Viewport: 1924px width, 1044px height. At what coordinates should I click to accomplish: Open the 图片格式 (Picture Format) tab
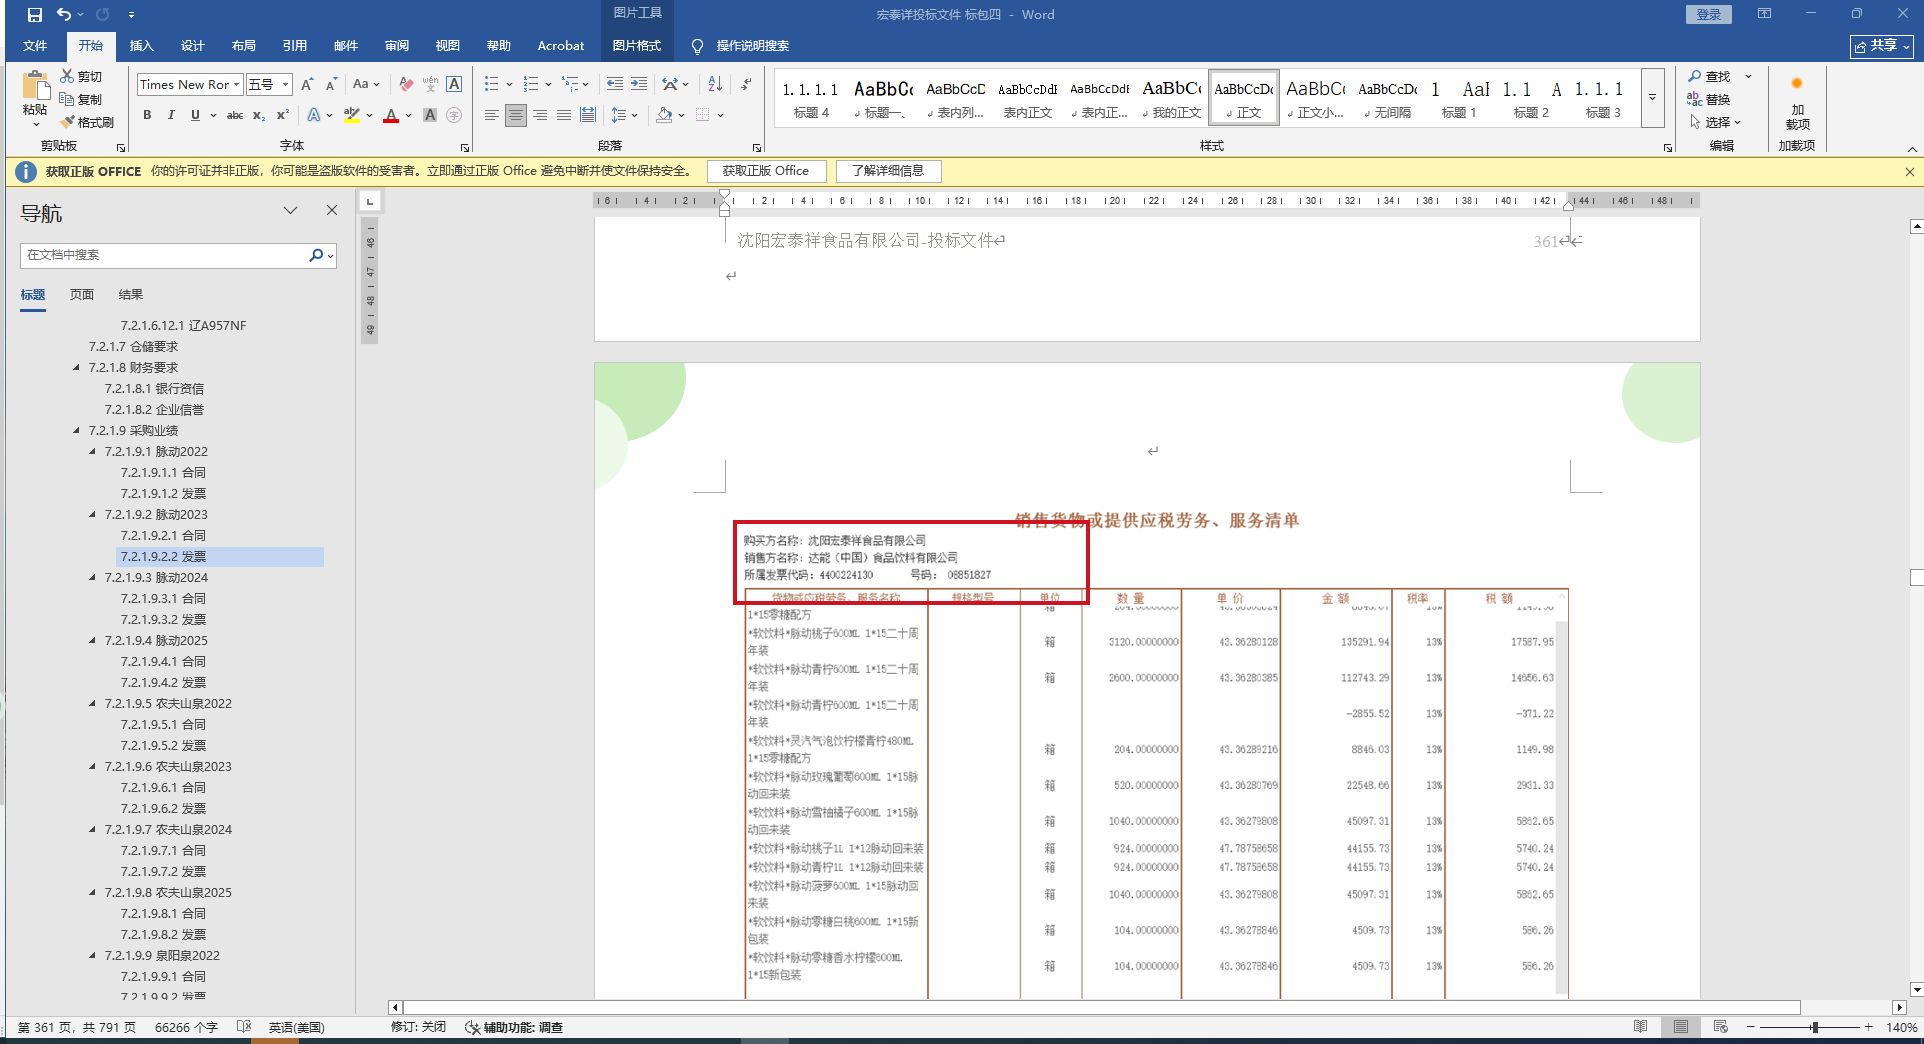point(637,46)
